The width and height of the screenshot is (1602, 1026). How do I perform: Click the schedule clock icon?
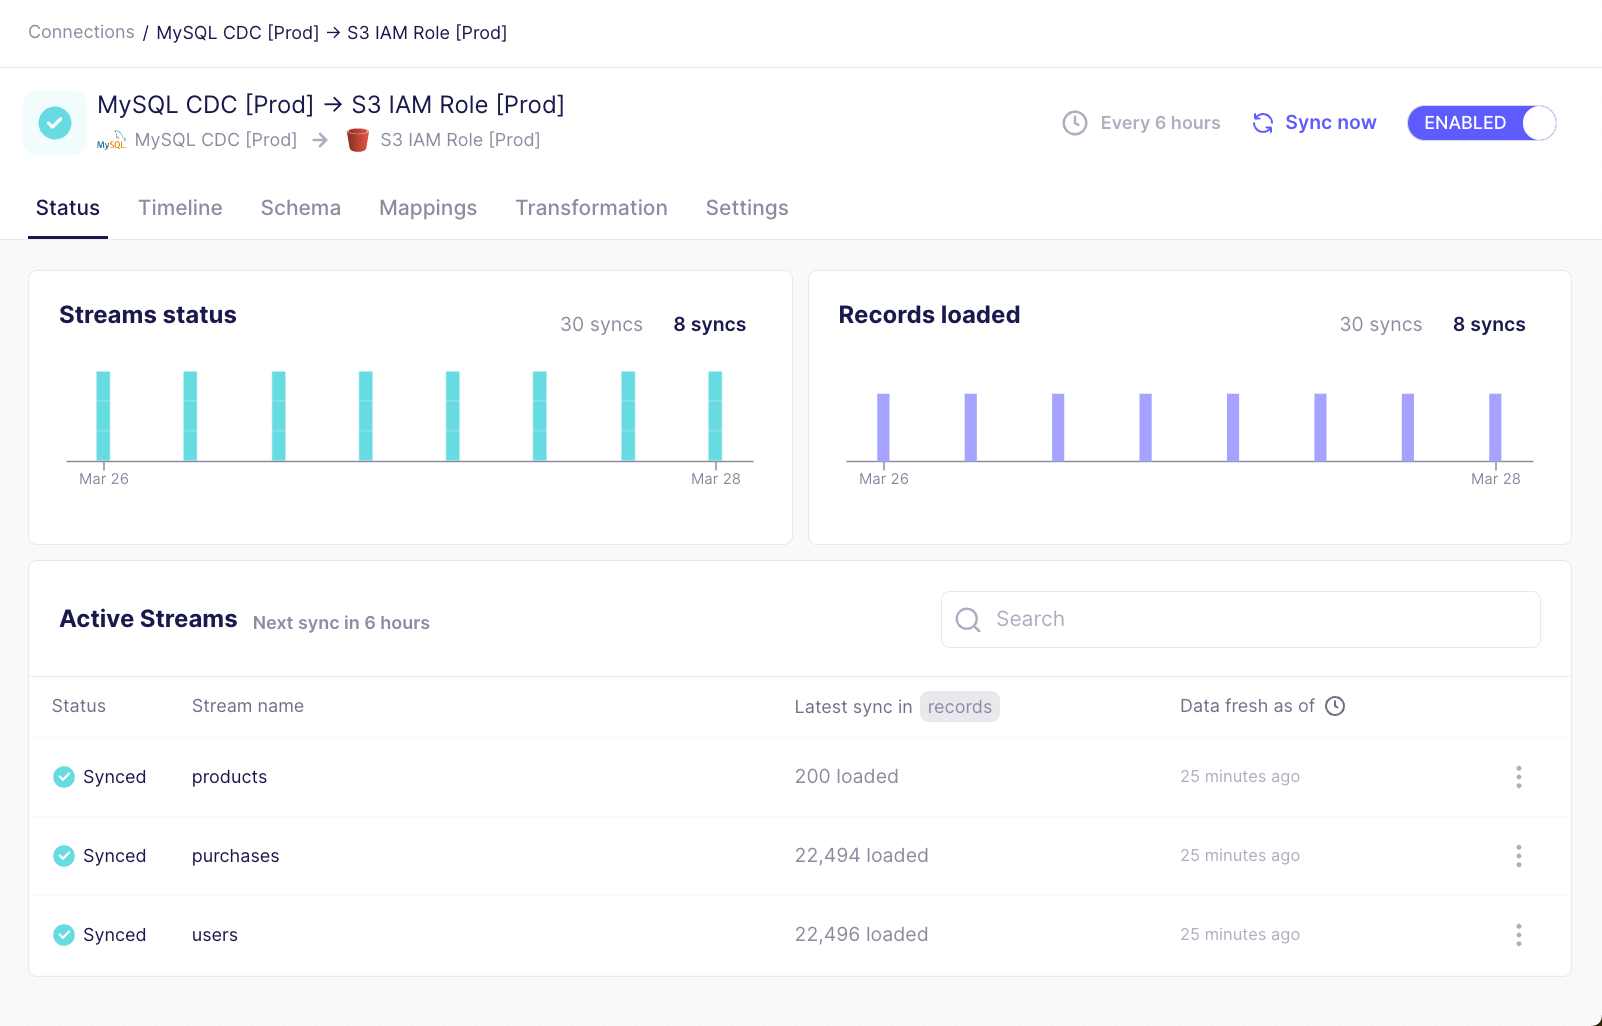[x=1075, y=123]
